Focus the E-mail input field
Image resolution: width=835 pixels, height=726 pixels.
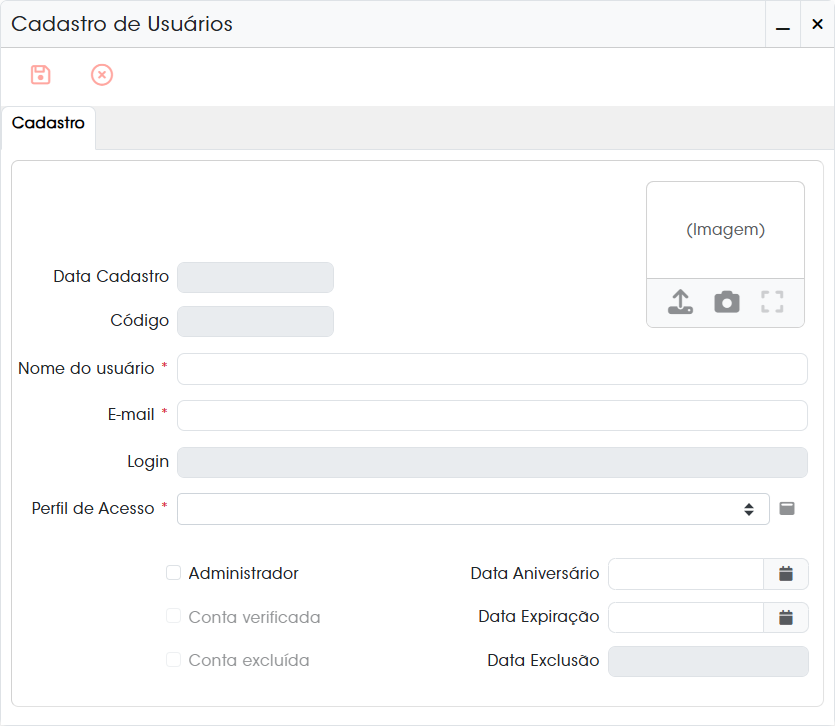(x=492, y=415)
